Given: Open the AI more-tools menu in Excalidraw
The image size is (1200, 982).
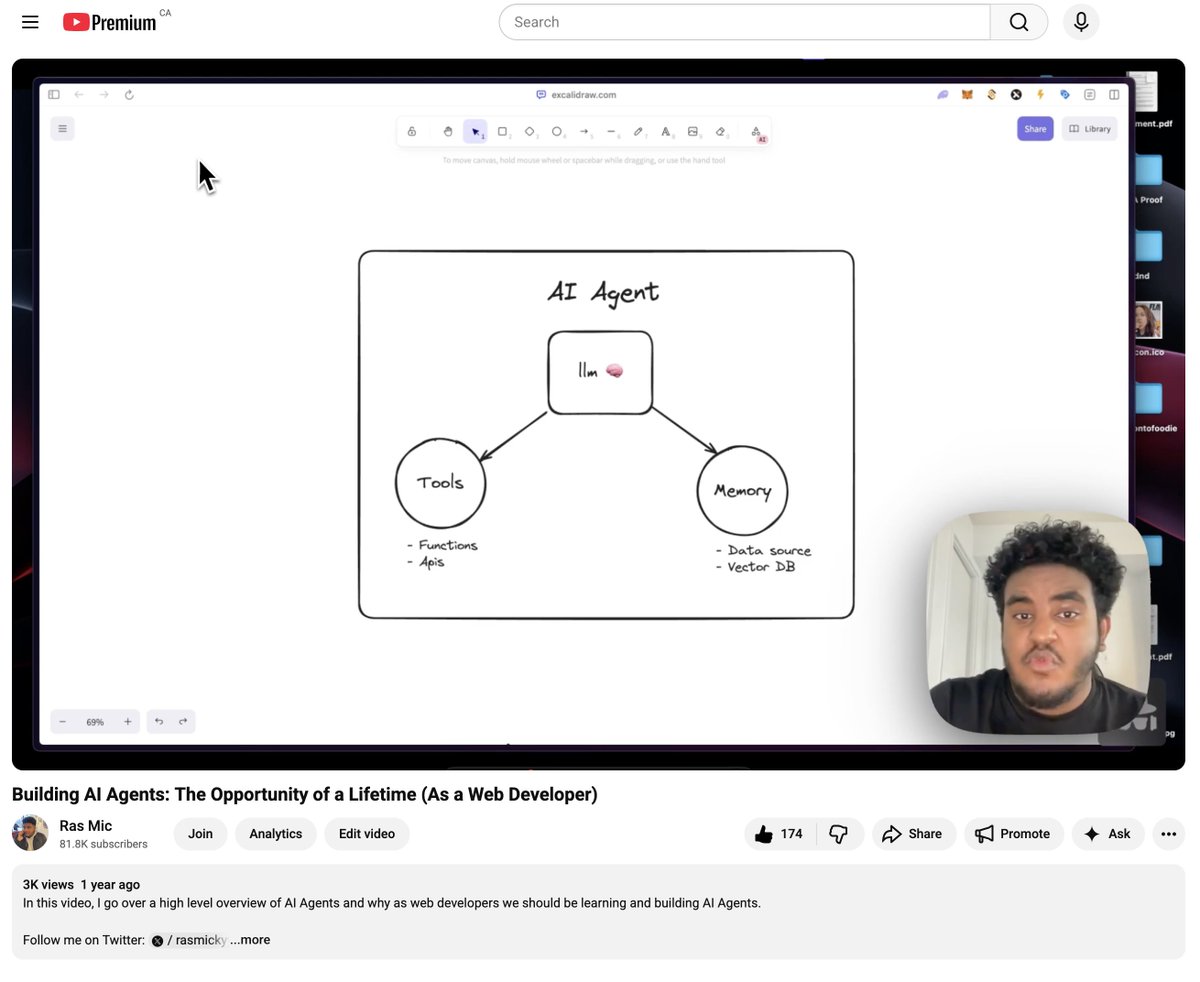Looking at the screenshot, I should tap(756, 132).
